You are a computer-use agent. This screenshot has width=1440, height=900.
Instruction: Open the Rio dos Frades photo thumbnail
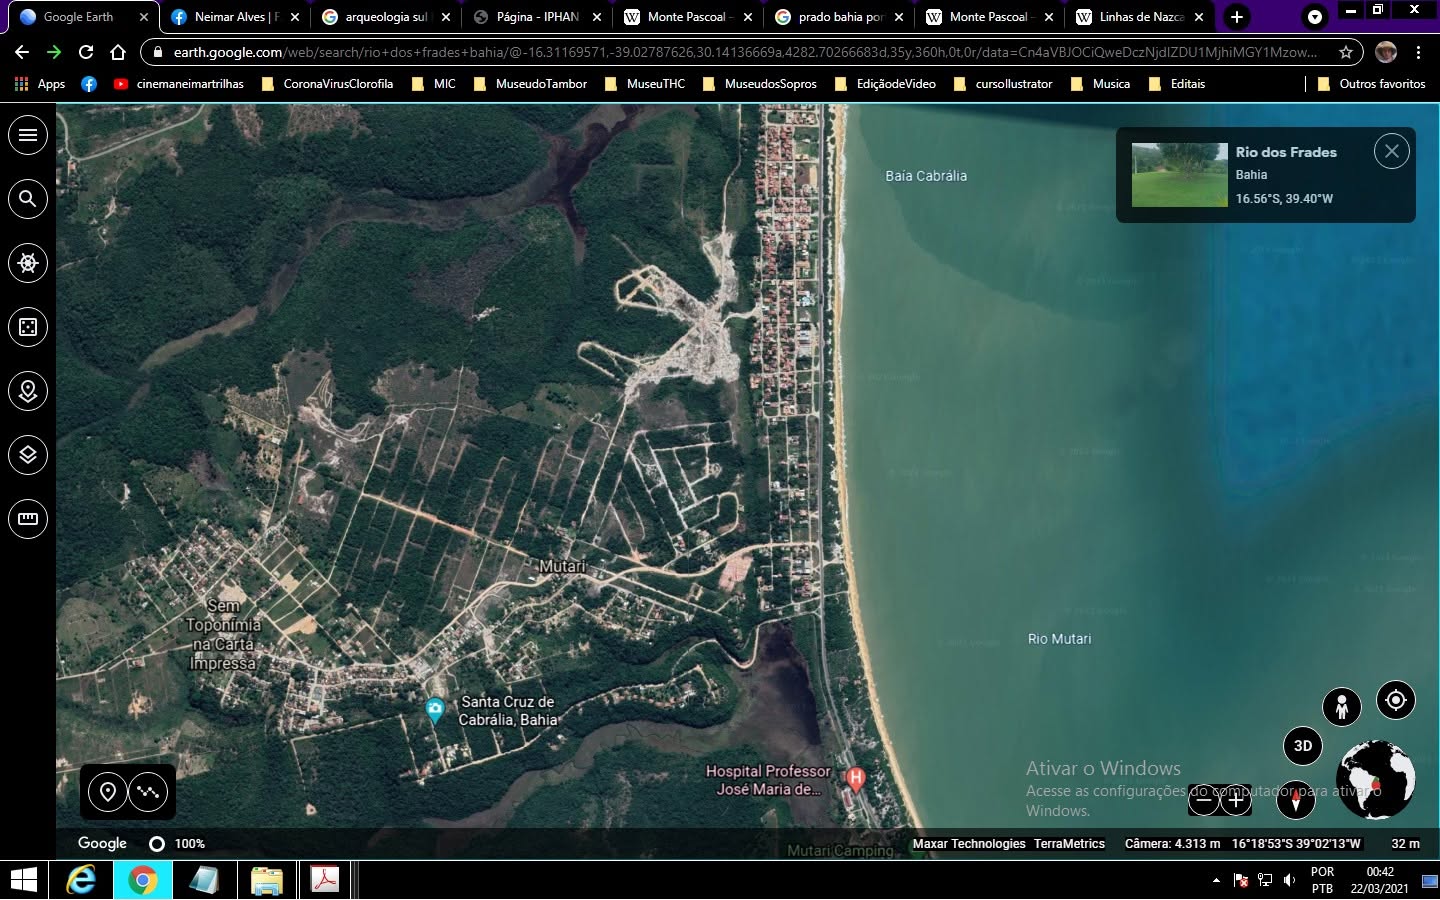pos(1180,175)
